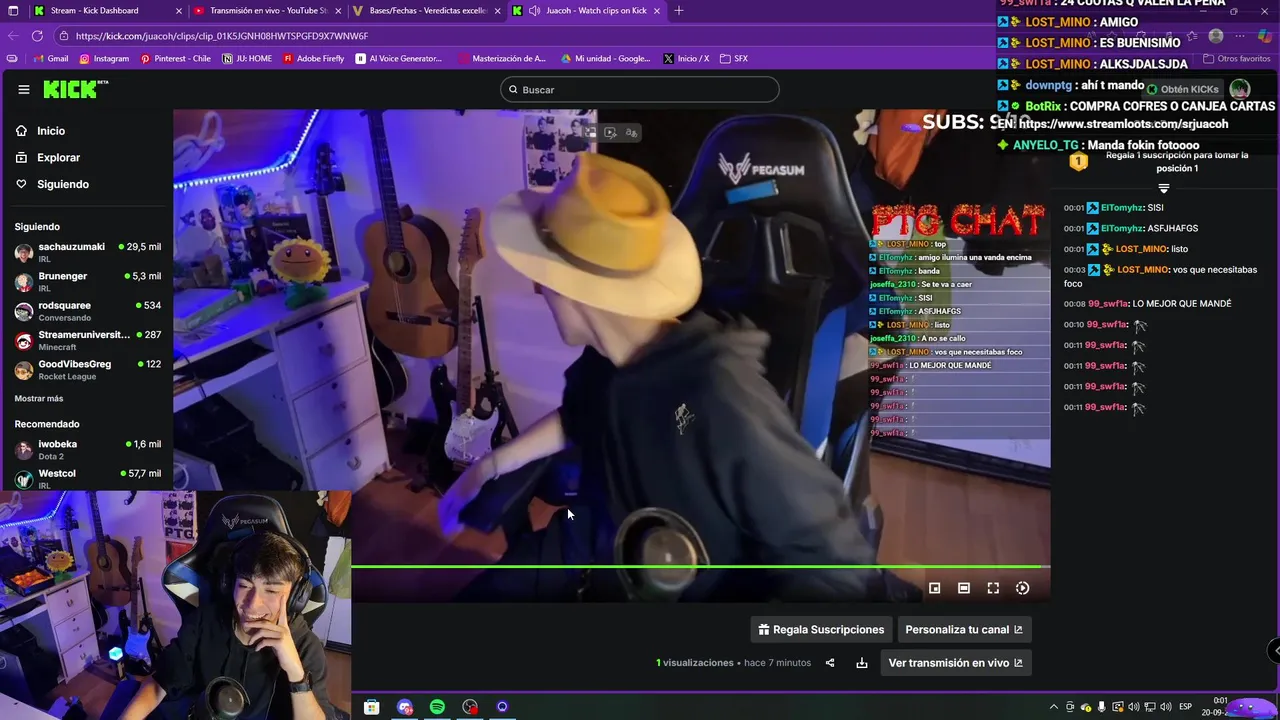Open Westcol recommended channel

[x=88, y=478]
